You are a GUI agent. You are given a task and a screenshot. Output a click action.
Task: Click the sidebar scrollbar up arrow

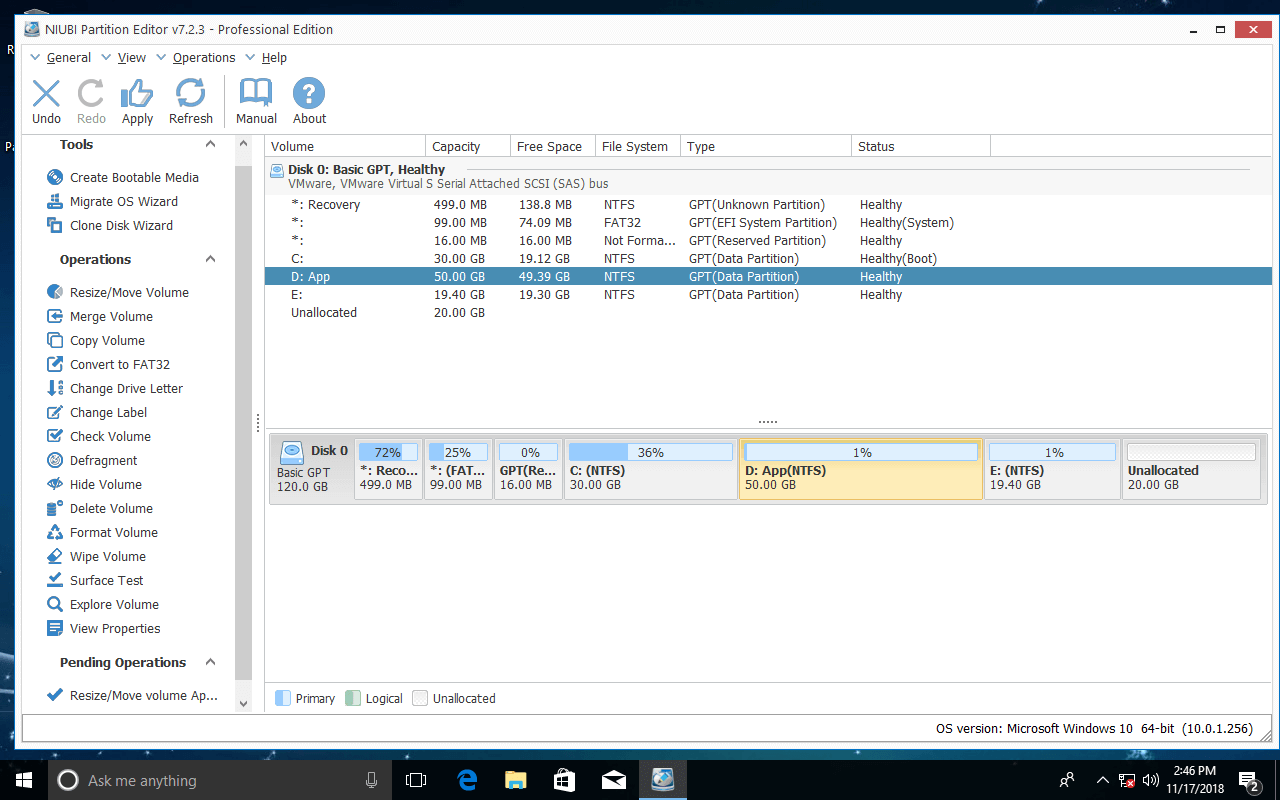(x=243, y=144)
